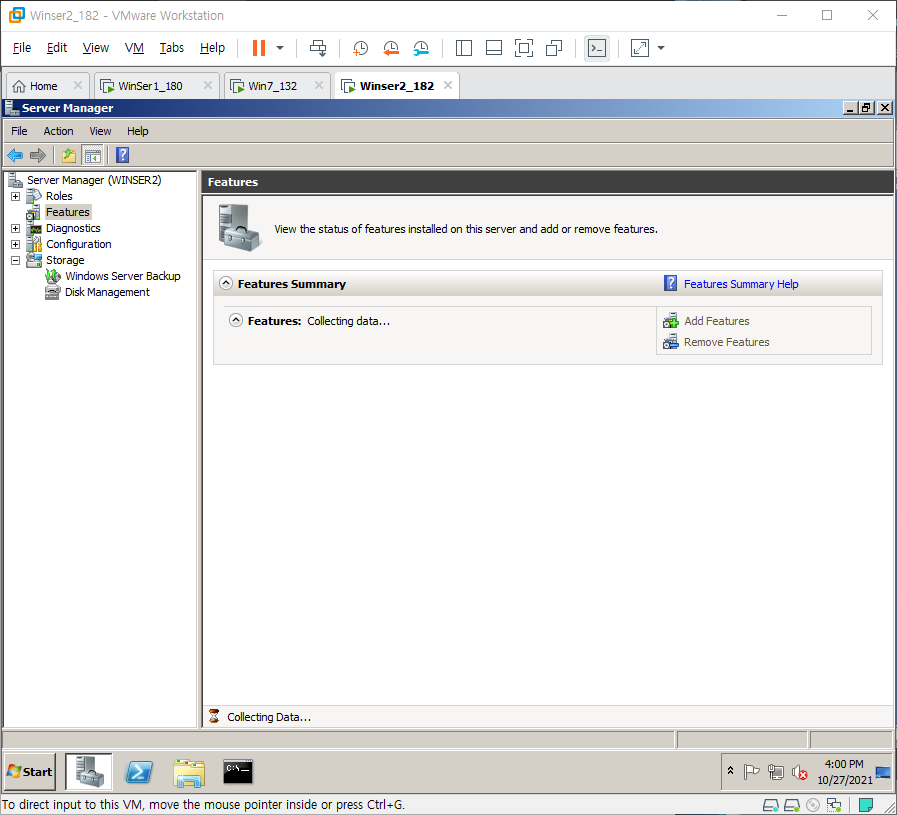Image resolution: width=897 pixels, height=815 pixels.
Task: Open Command Prompt from taskbar
Action: 238,772
